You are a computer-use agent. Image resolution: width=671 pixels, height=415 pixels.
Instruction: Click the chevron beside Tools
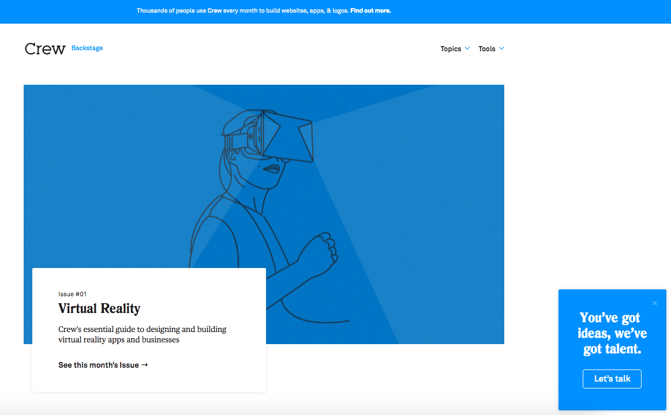click(502, 49)
